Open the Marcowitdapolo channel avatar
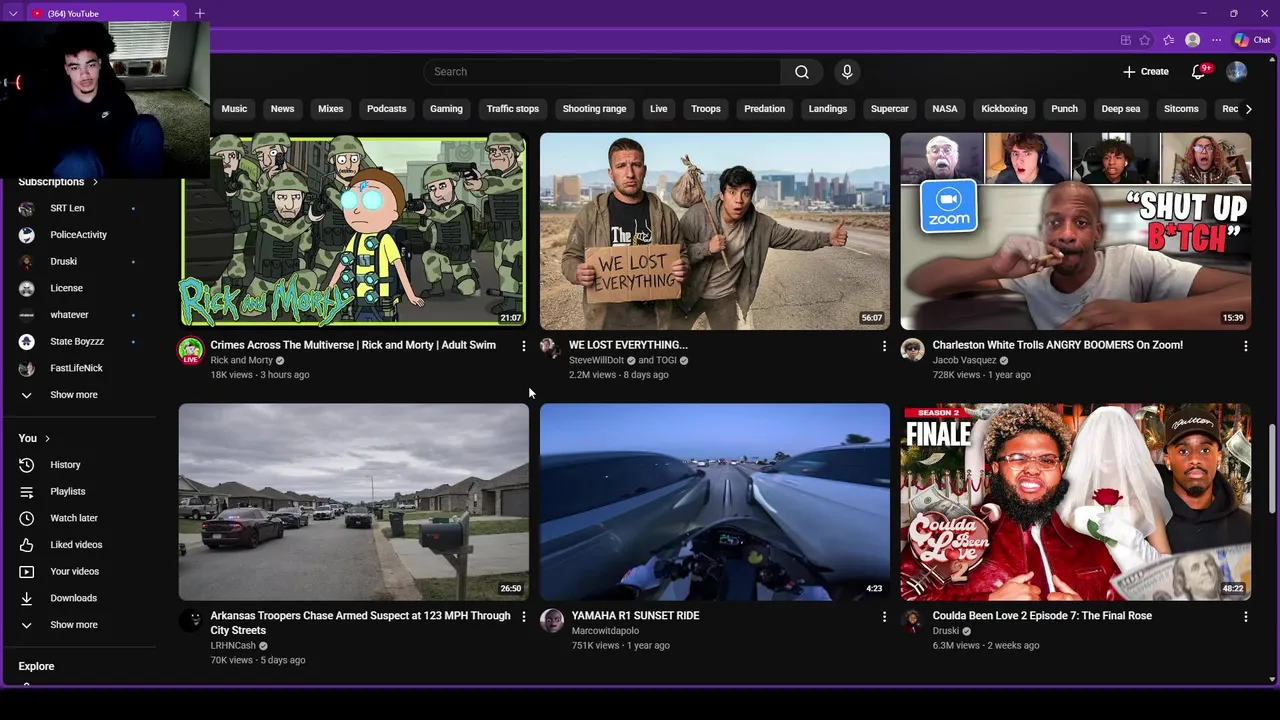This screenshot has width=1280, height=720. 552,620
